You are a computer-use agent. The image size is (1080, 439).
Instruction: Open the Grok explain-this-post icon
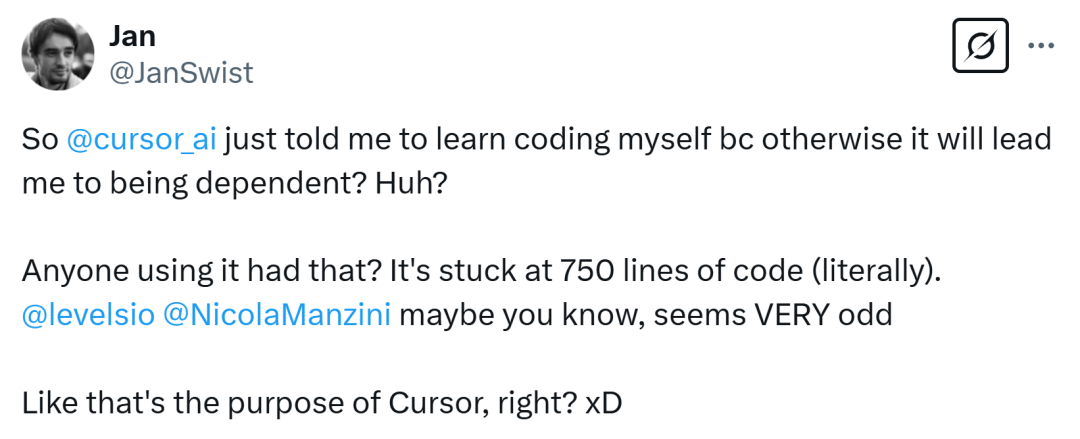pos(980,45)
